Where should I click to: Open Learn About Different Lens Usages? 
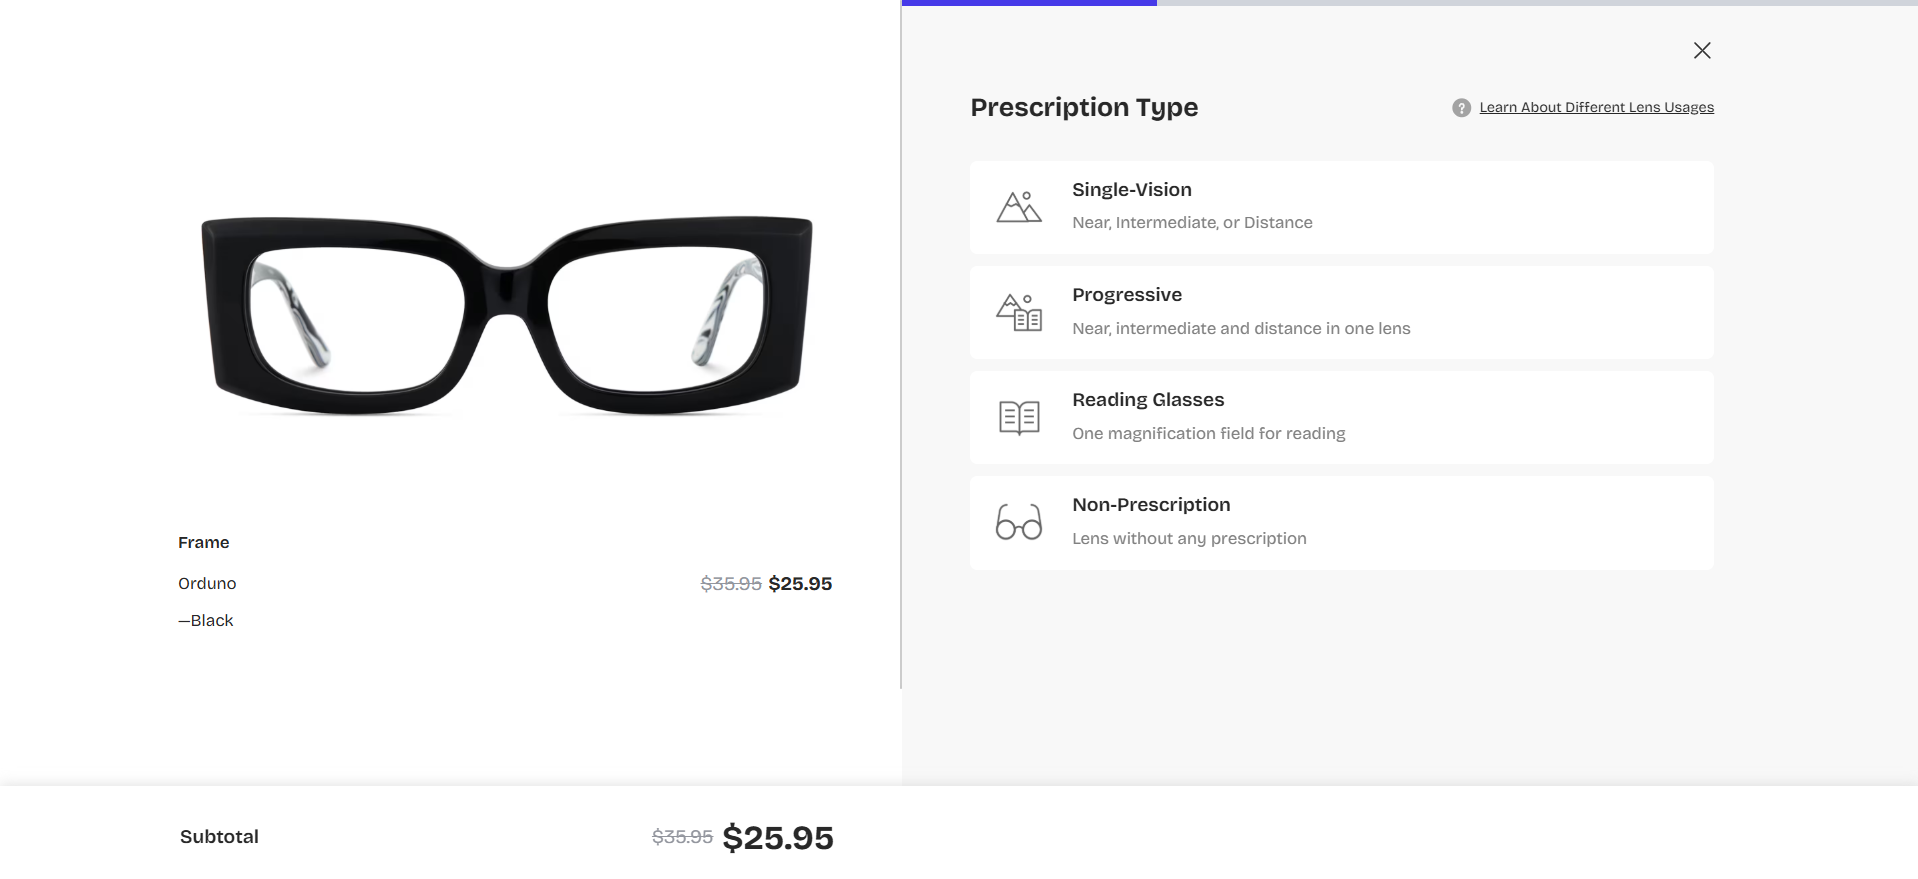click(1596, 108)
